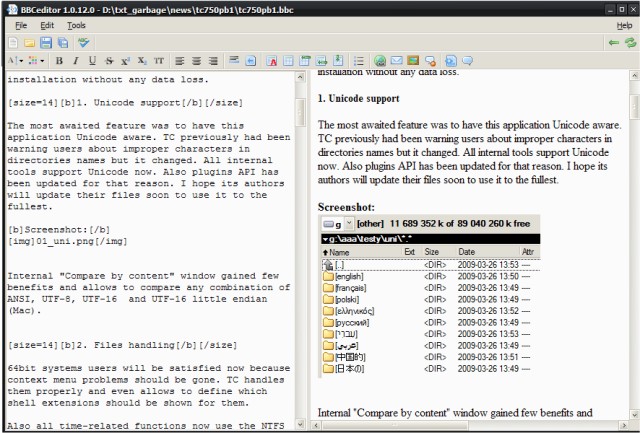Click the Save file icon
Viewport: 640px width, 433px height.
coord(47,43)
